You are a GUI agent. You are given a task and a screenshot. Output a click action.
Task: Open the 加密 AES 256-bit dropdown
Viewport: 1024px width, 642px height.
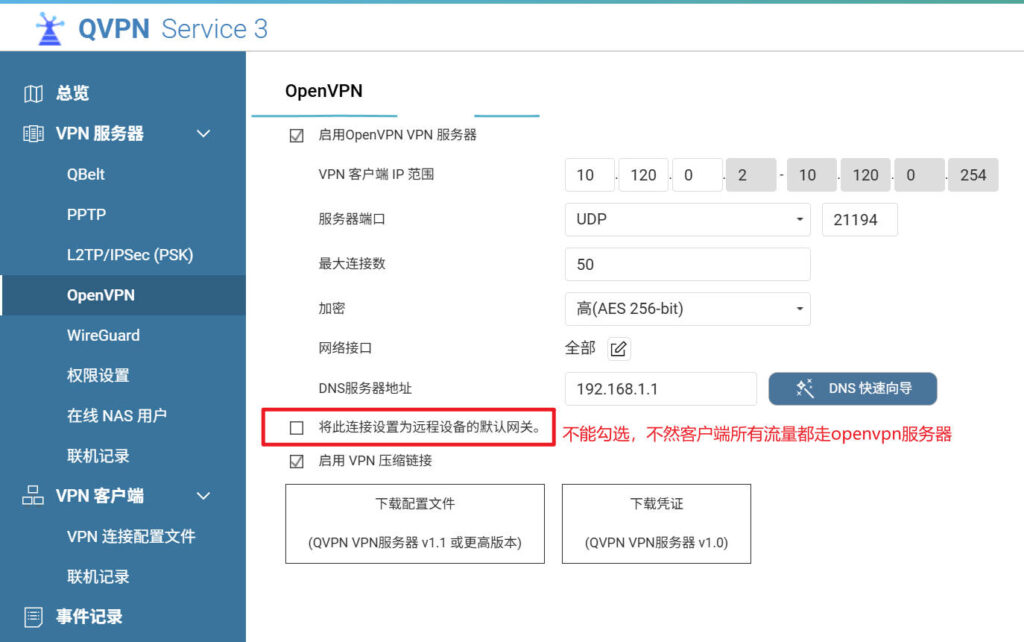tap(687, 309)
